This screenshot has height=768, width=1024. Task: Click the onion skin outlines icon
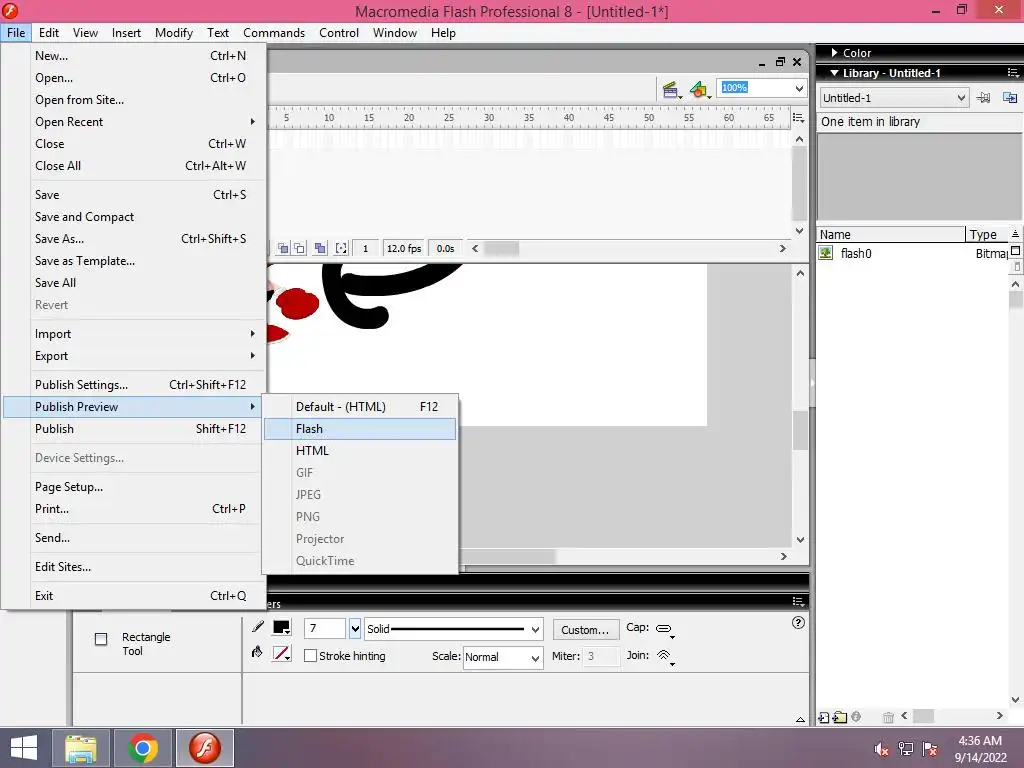[299, 249]
